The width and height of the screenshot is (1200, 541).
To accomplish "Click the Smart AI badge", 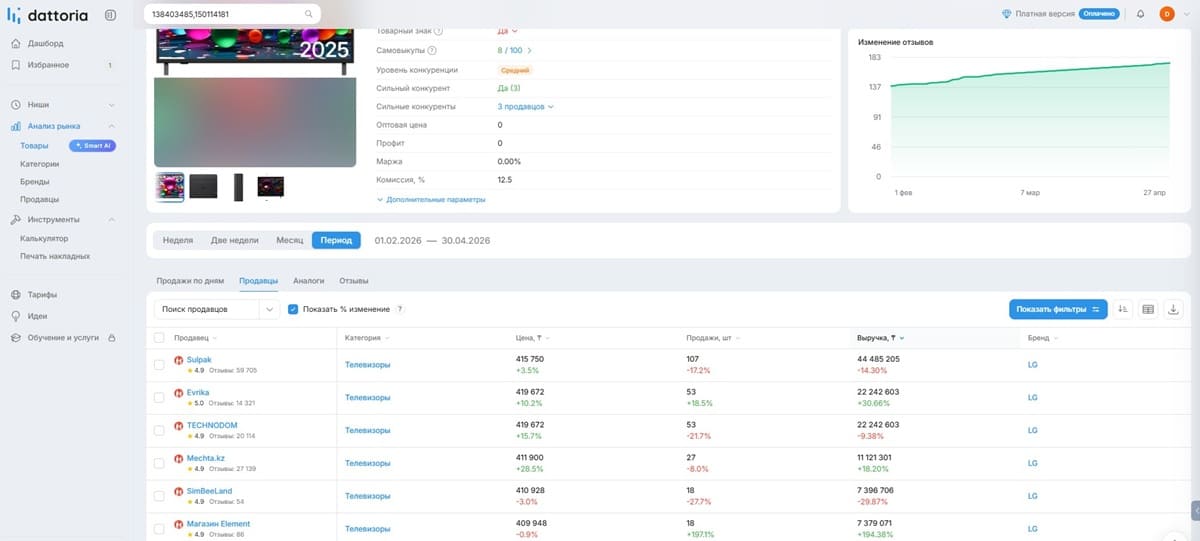I will point(93,146).
